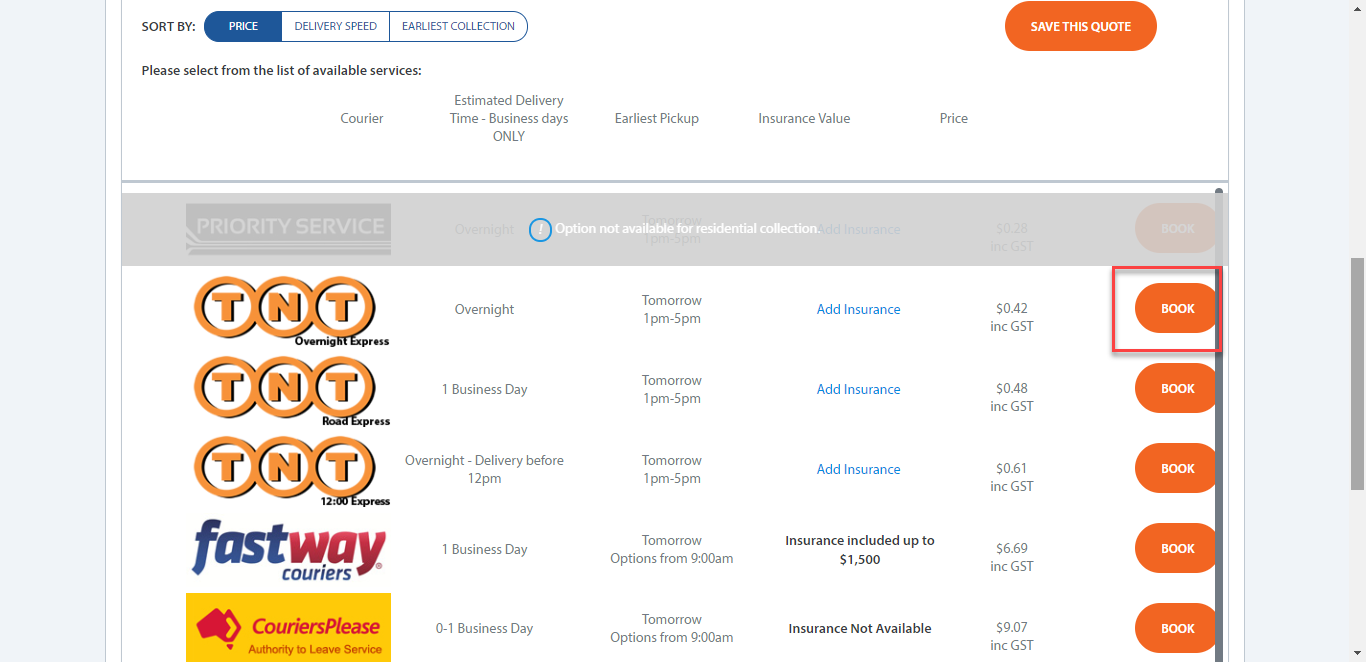
Task: Click the Estimated Delivery Time header
Action: (x=508, y=118)
